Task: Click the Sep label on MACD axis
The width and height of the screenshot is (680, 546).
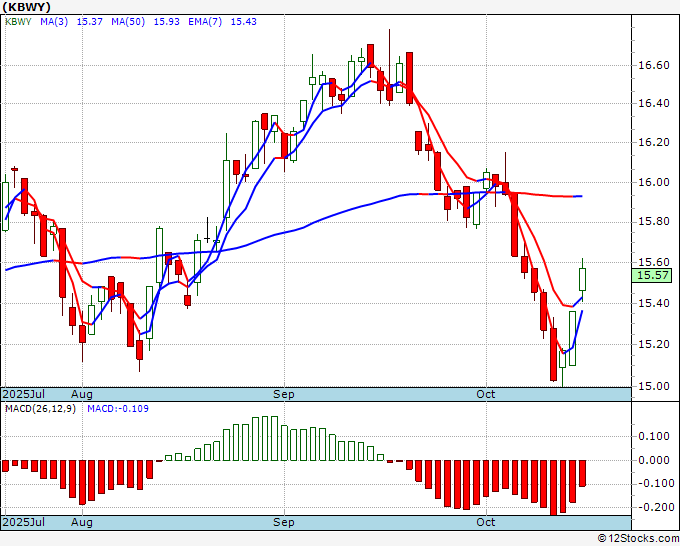Action: (x=284, y=522)
